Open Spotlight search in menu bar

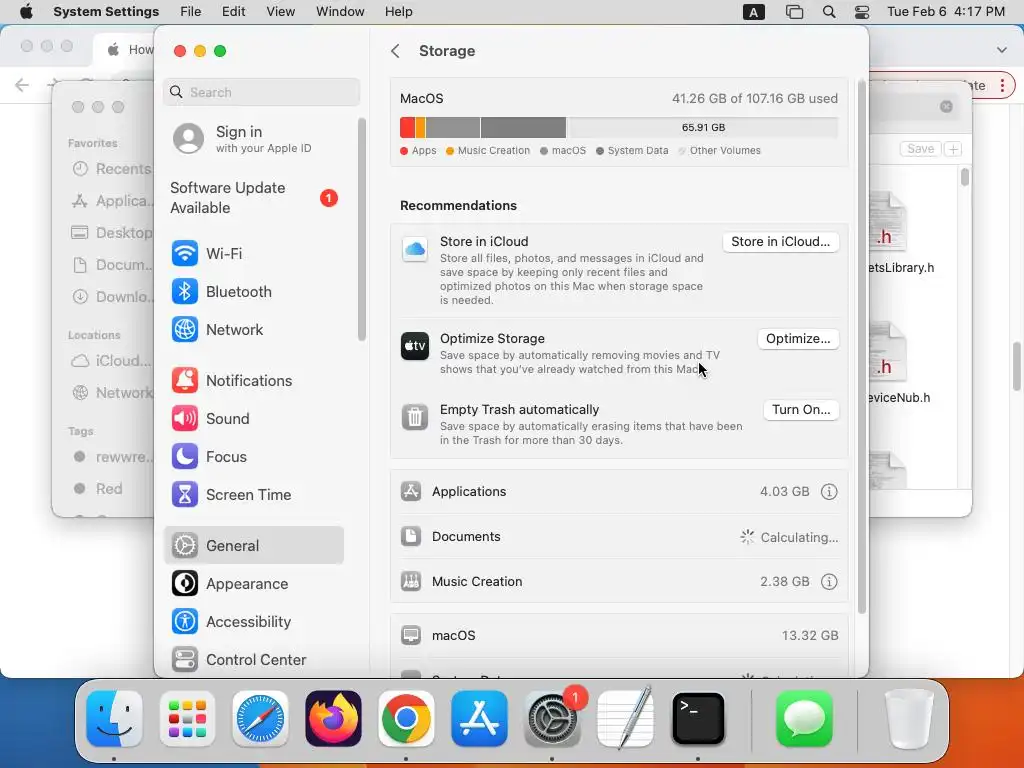pos(829,12)
